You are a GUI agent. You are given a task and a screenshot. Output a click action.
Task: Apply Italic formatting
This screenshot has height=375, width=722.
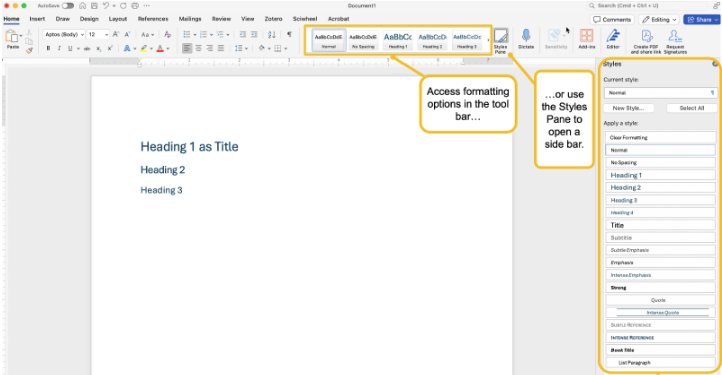click(x=59, y=48)
